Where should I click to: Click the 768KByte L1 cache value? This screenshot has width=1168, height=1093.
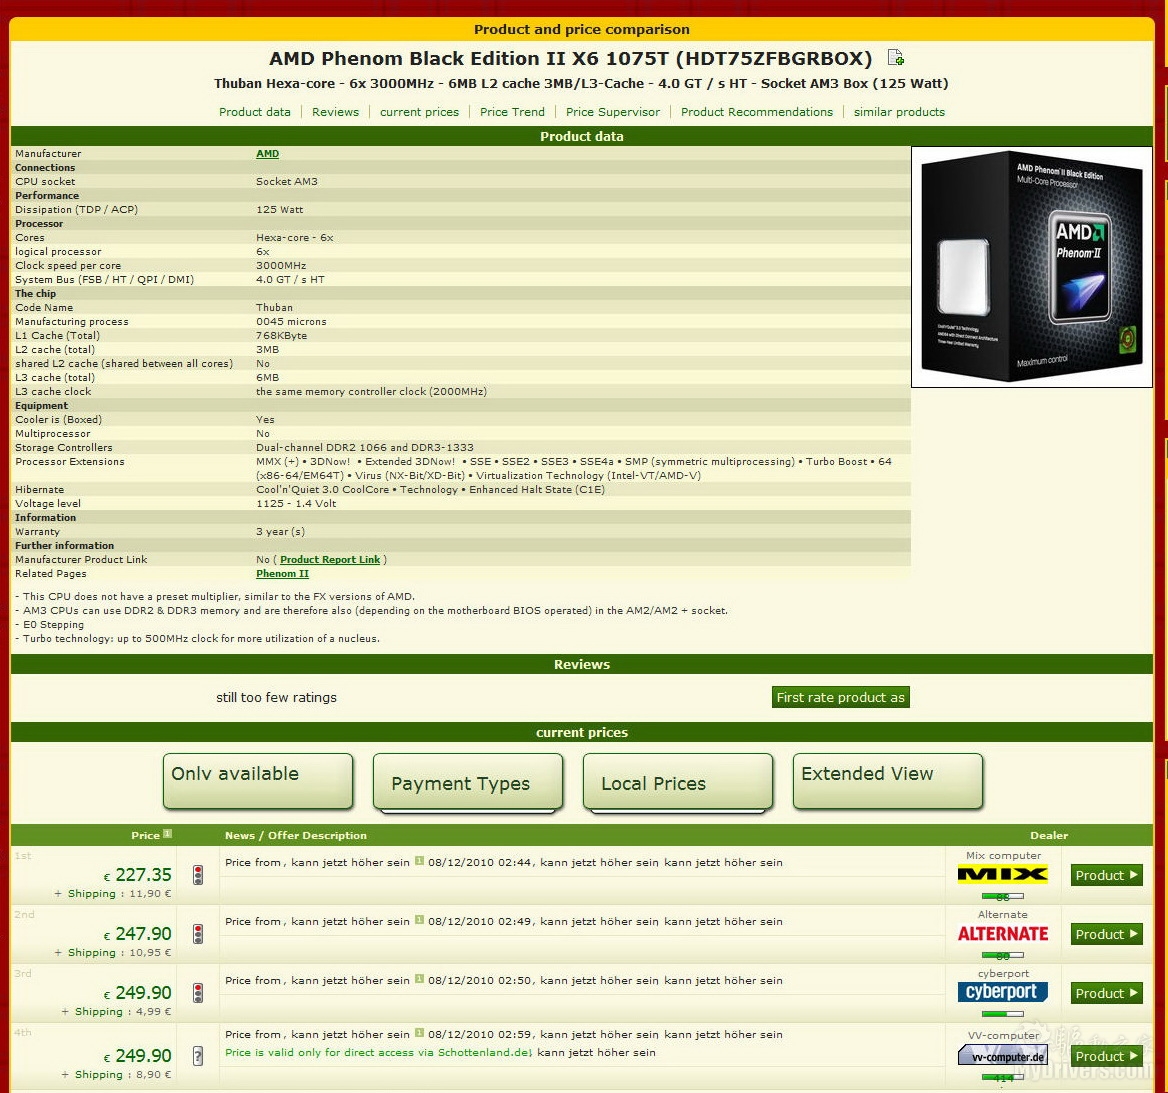click(282, 336)
